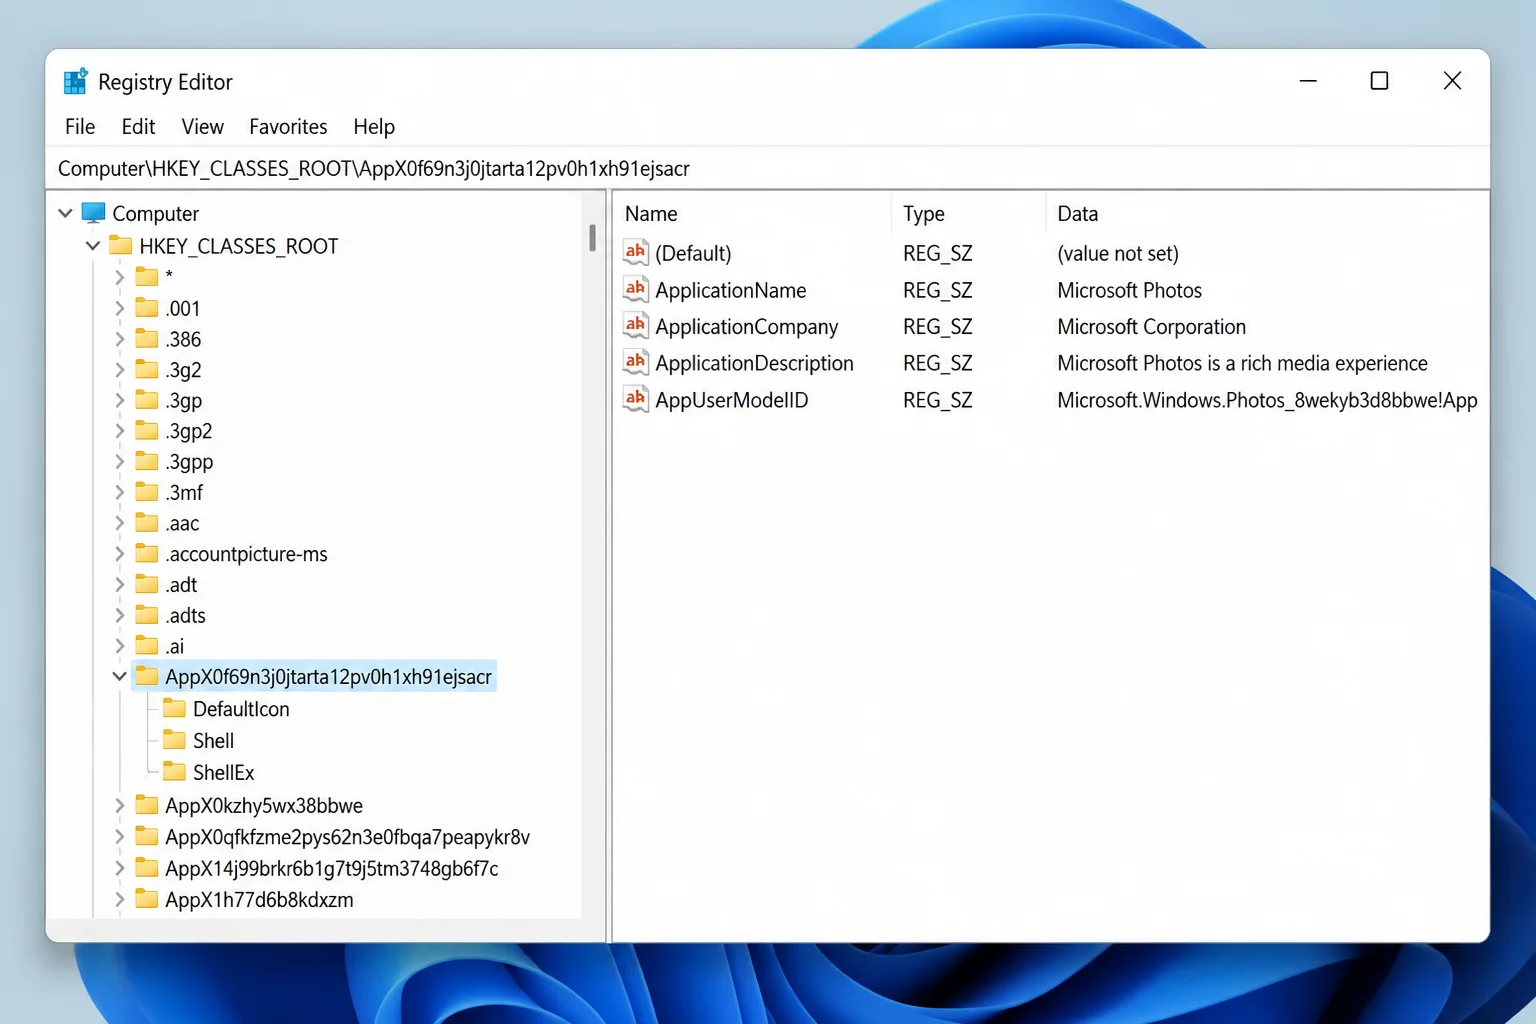1536x1024 pixels.
Task: Click the folder icon of the * key
Action: (147, 276)
